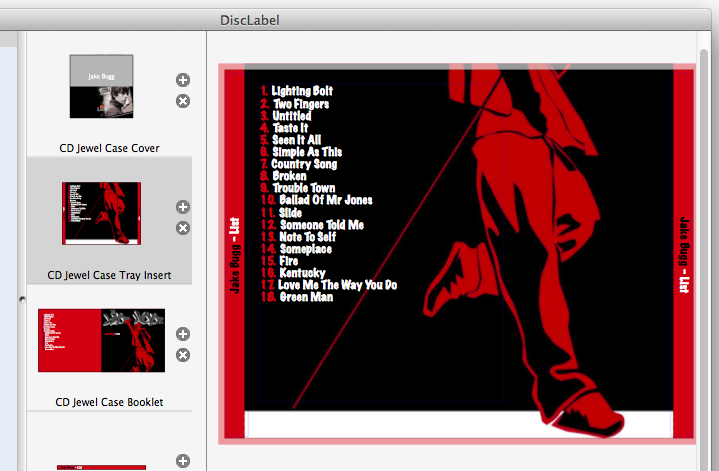Image resolution: width=719 pixels, height=471 pixels.
Task: Click the DiscLabel window title
Action: pyautogui.click(x=249, y=20)
